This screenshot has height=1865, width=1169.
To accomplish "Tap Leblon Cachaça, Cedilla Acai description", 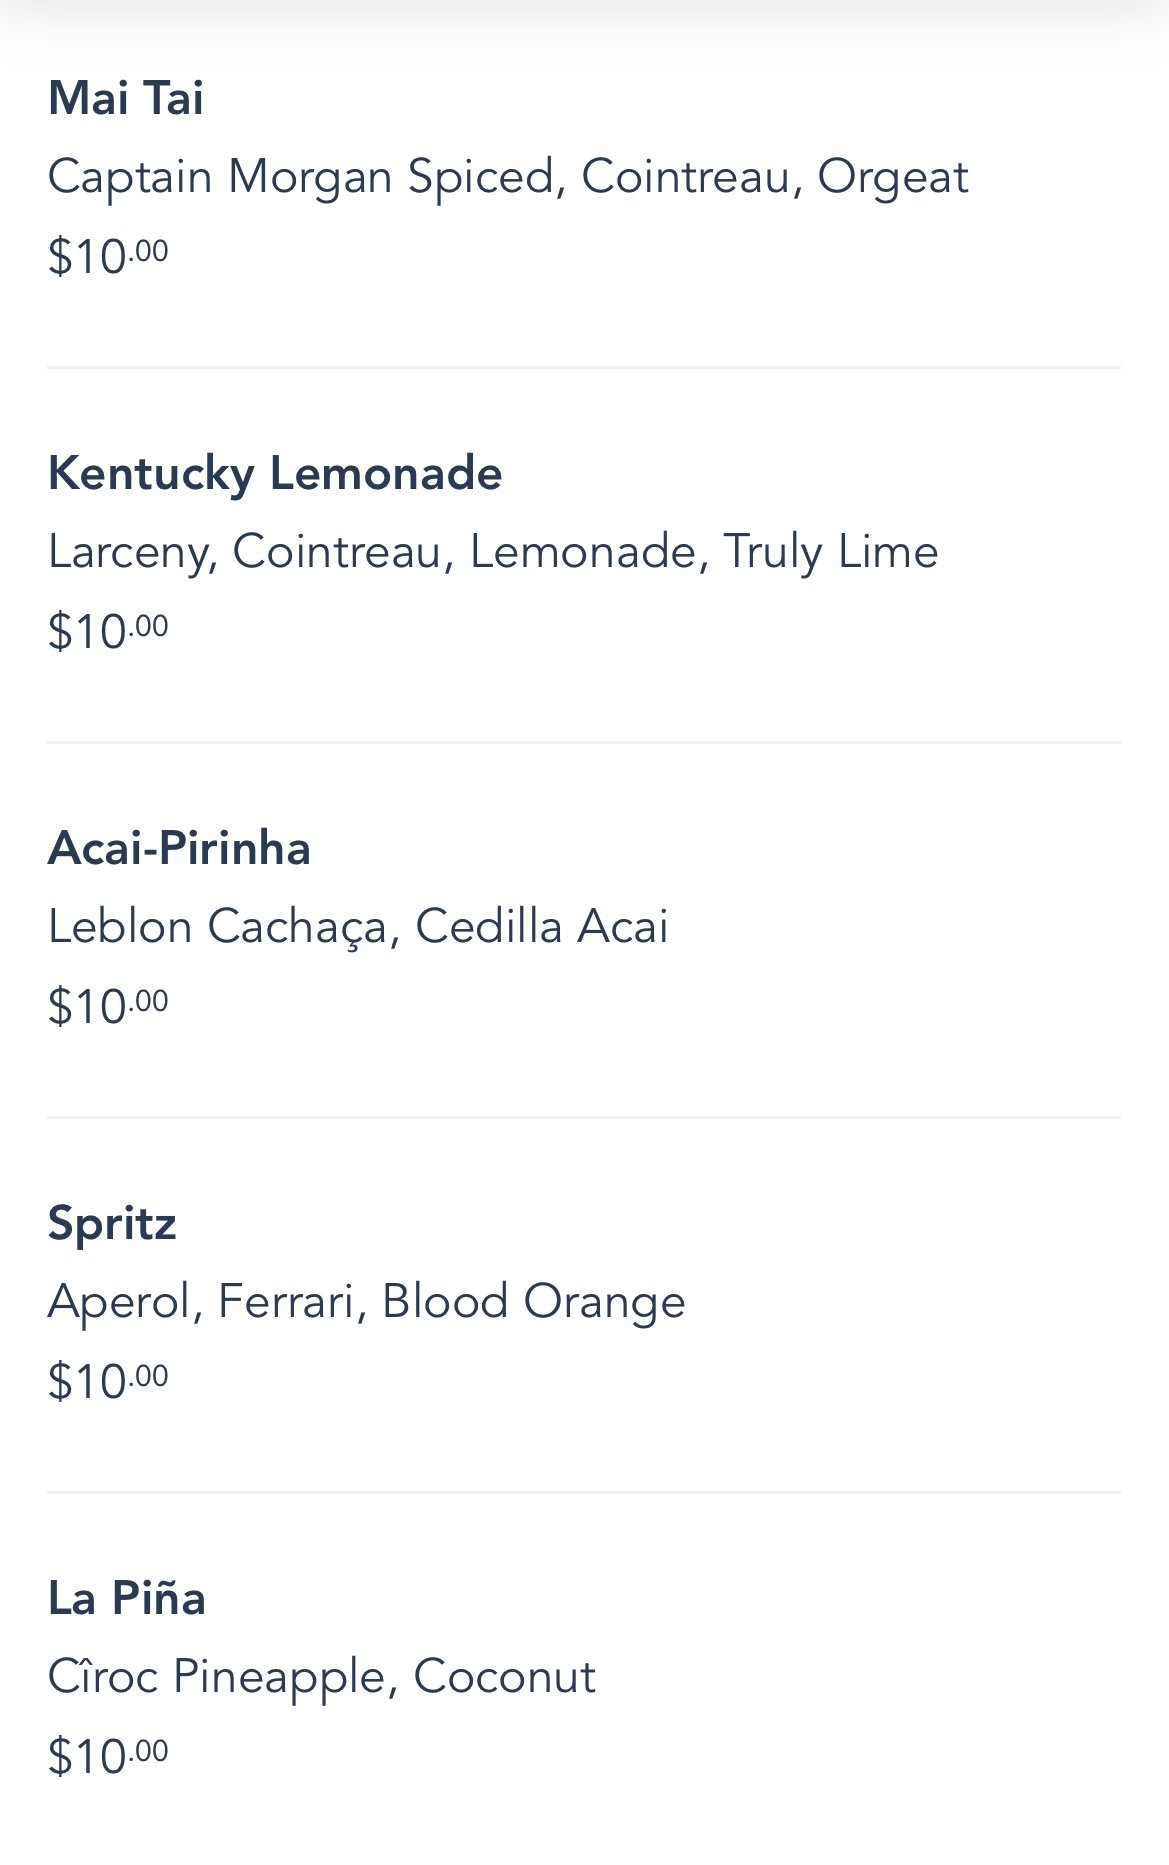I will click(358, 927).
